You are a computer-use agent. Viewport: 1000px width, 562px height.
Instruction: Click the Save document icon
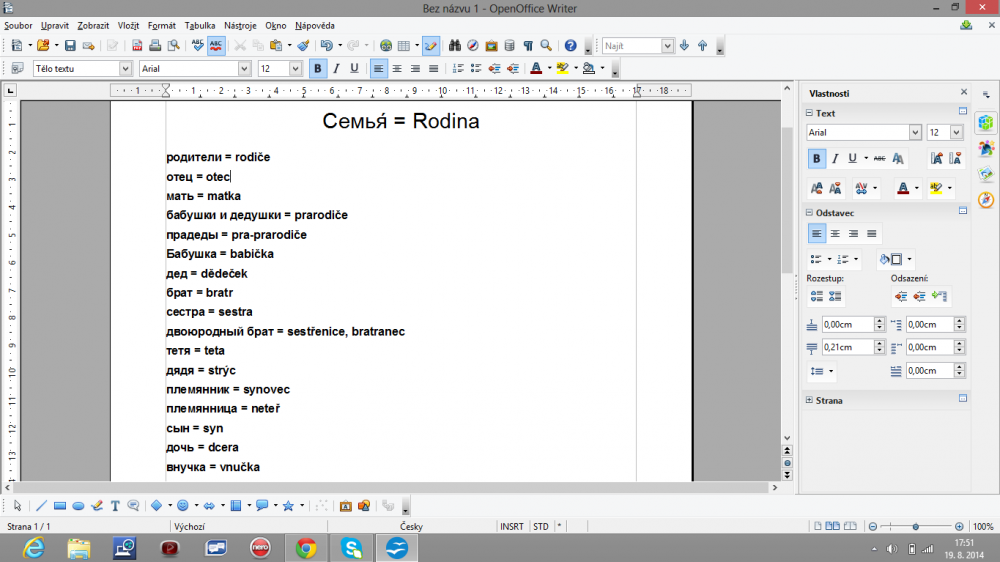tap(70, 46)
